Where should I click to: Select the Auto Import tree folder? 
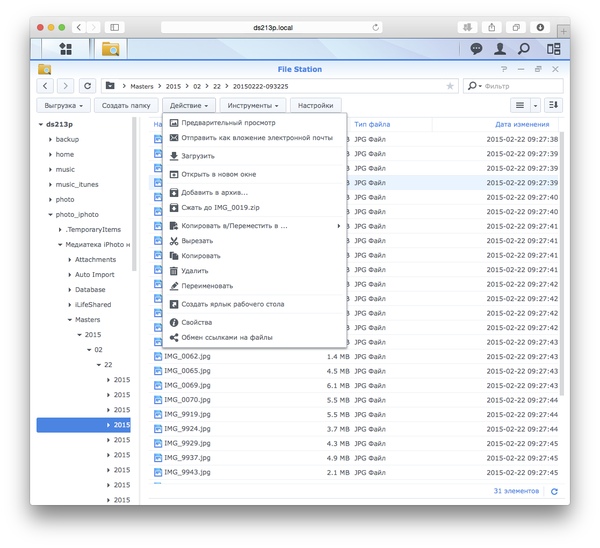click(95, 275)
